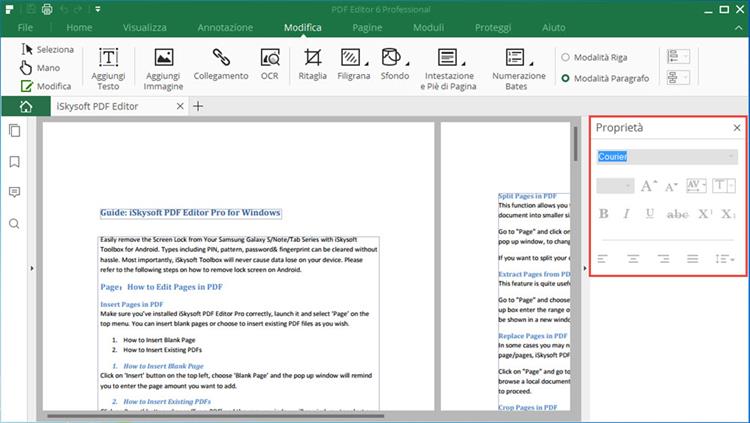The width and height of the screenshot is (750, 423).
Task: Apply subscript formatting
Action: point(728,214)
